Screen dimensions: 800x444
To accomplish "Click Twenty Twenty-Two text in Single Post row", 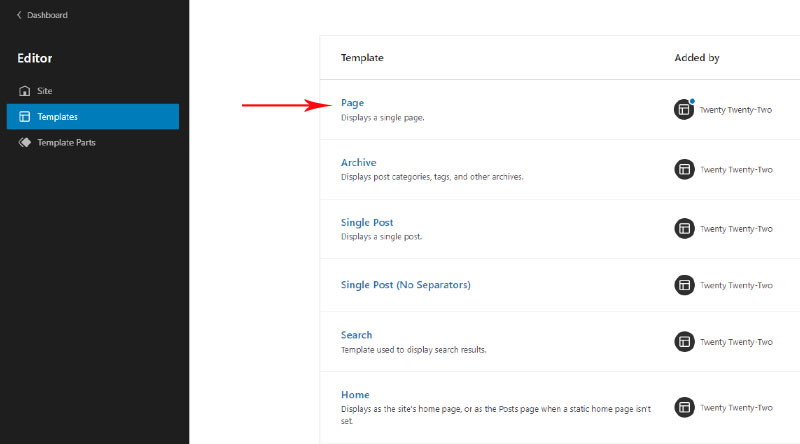I will pyautogui.click(x=736, y=229).
